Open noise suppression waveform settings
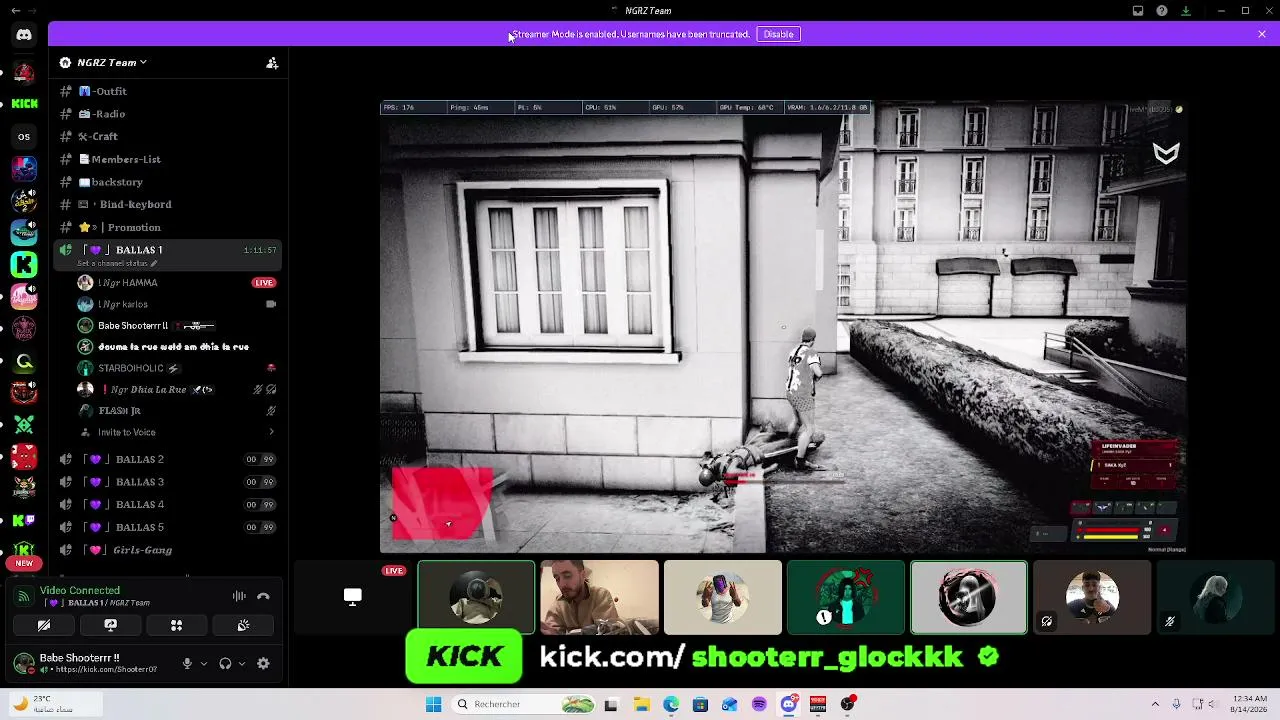Image resolution: width=1280 pixels, height=720 pixels. [239, 596]
